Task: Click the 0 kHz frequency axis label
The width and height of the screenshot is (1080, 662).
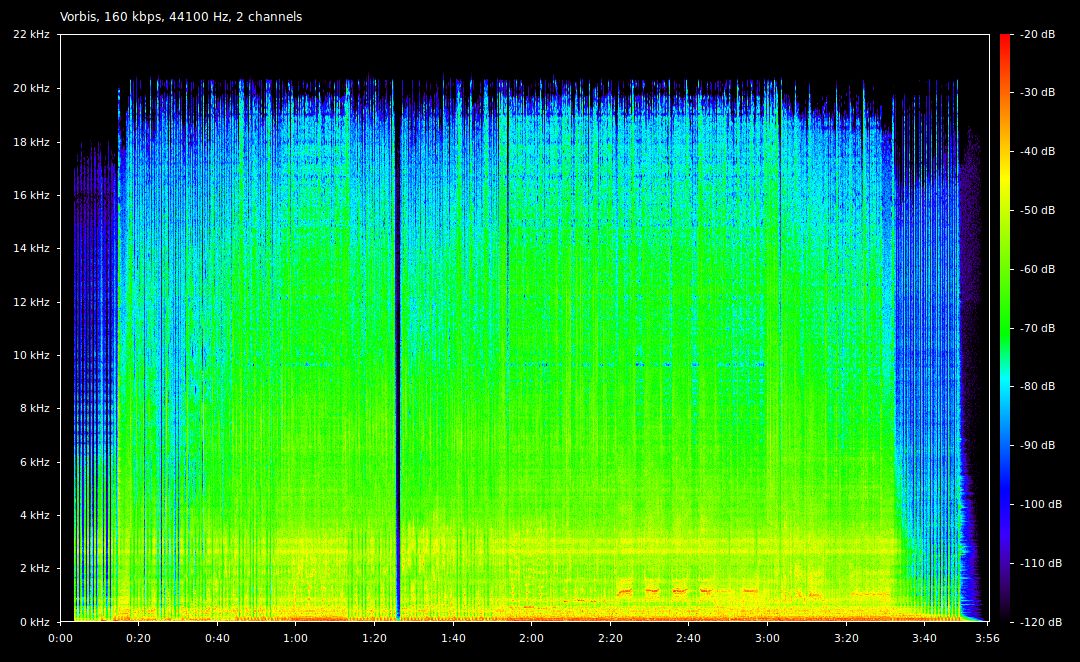Action: point(34,621)
